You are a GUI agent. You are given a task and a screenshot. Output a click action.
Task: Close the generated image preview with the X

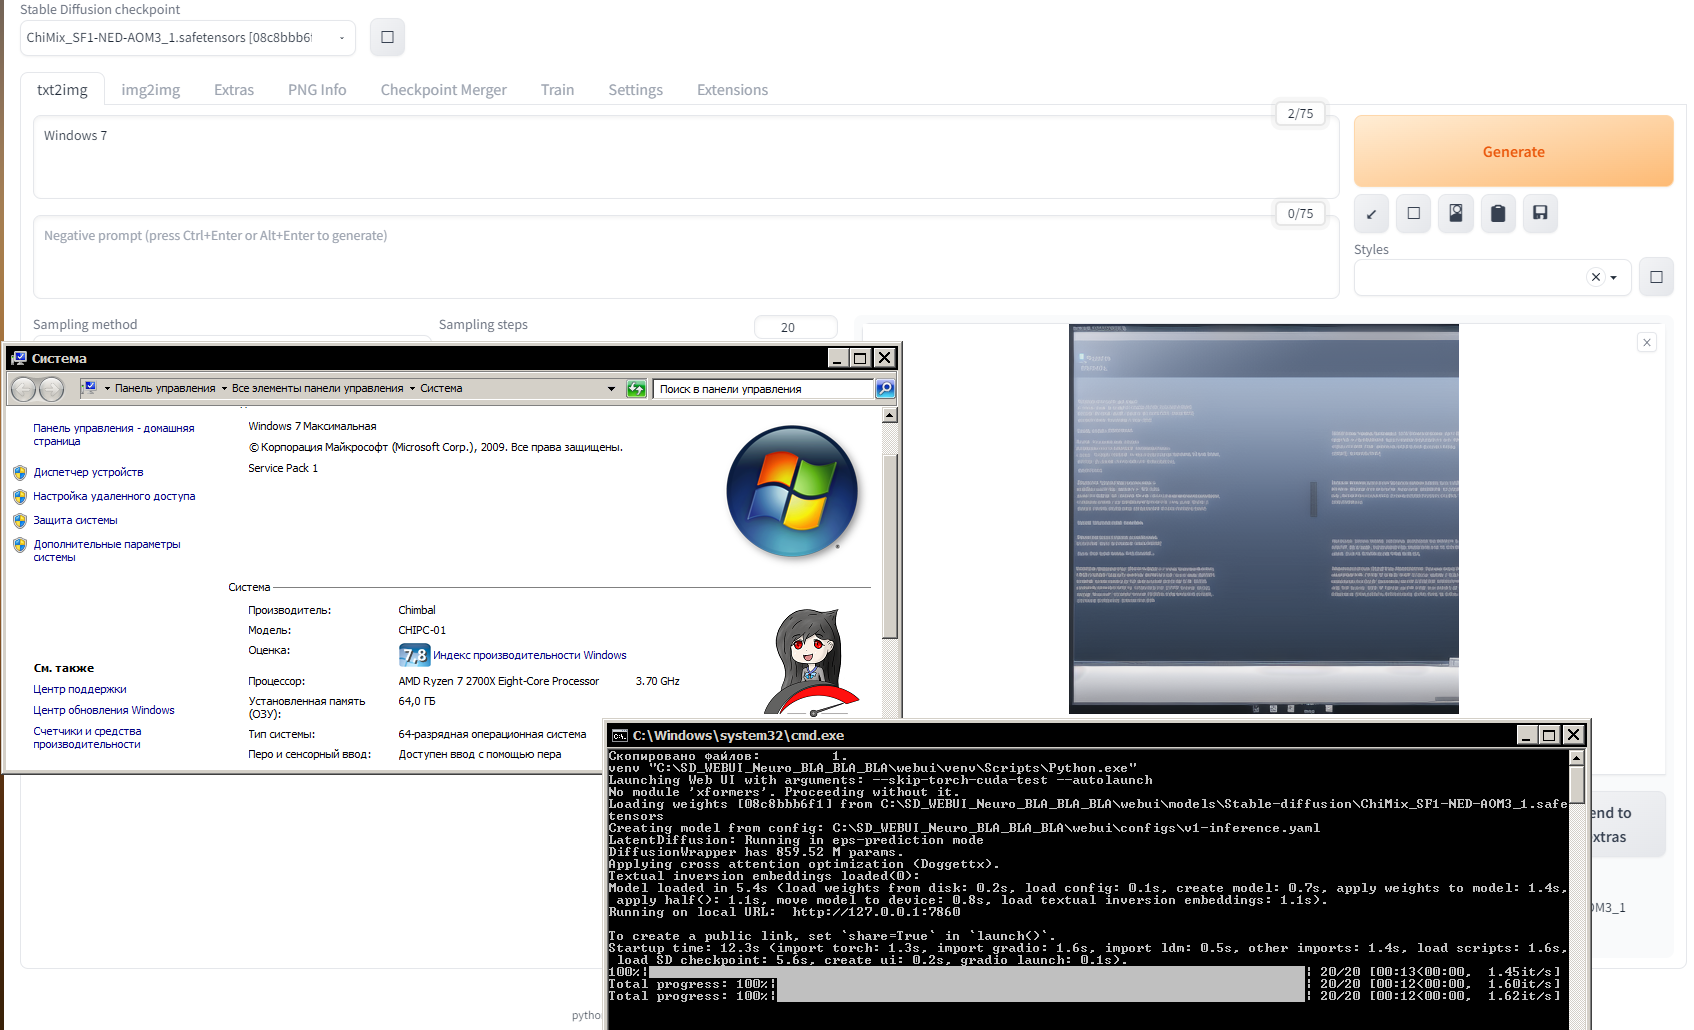pyautogui.click(x=1647, y=342)
